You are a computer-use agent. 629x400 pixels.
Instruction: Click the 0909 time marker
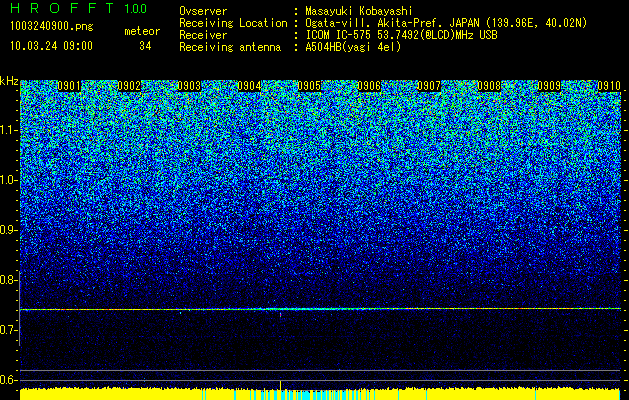(549, 86)
